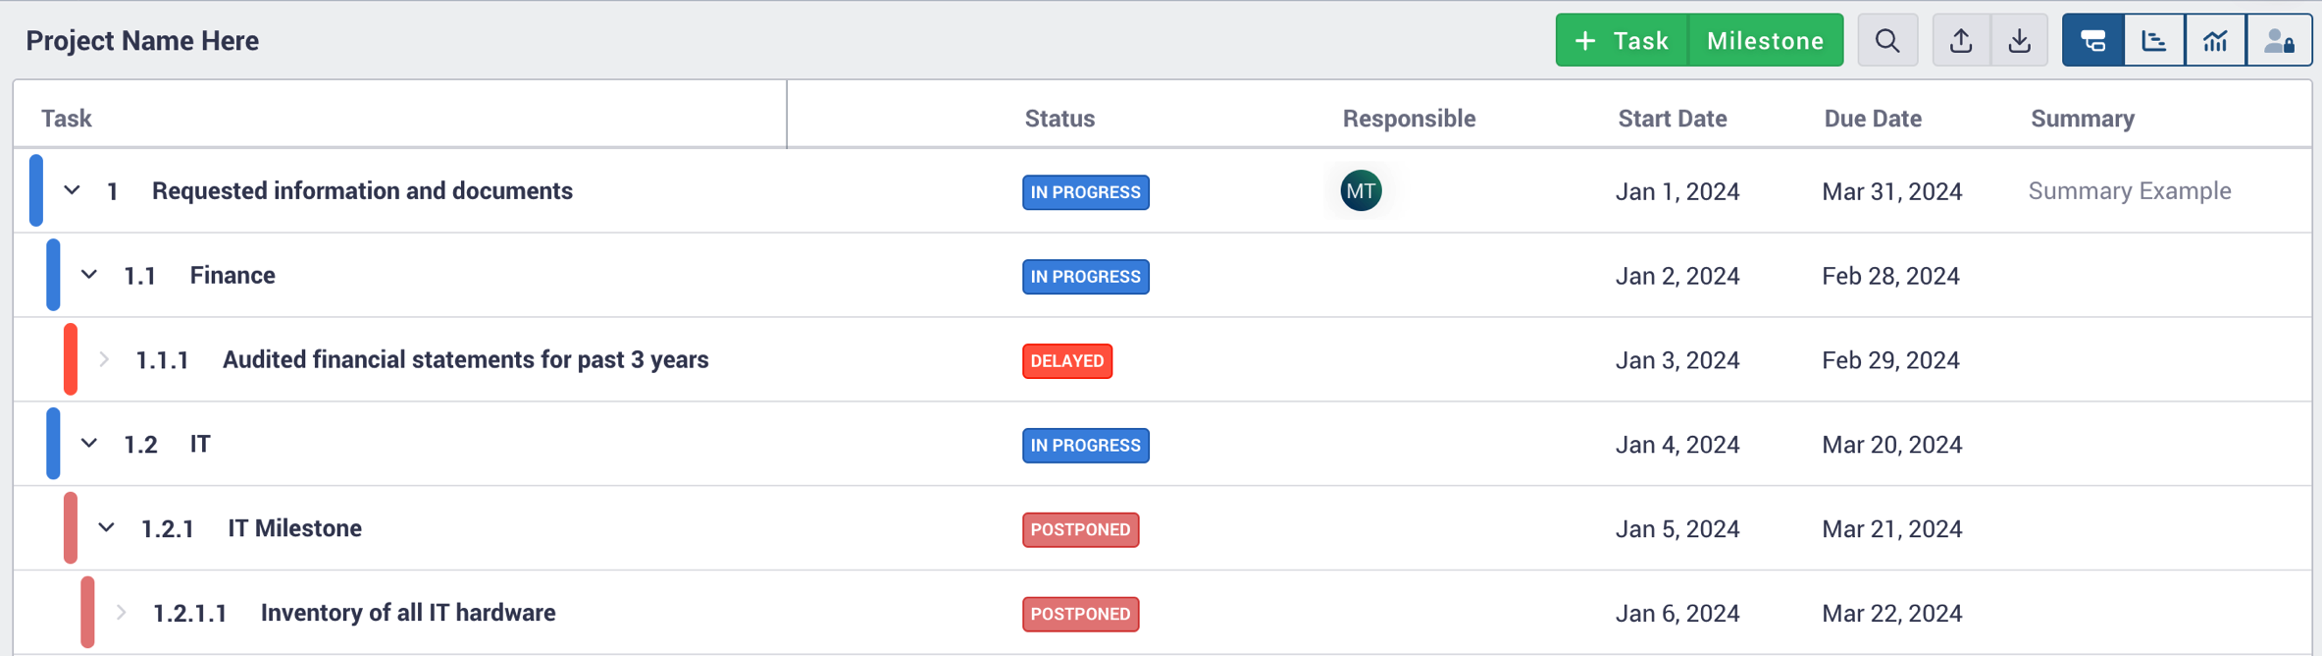Click due date Mar 22, 2024
The width and height of the screenshot is (2322, 656).
[x=1892, y=613]
